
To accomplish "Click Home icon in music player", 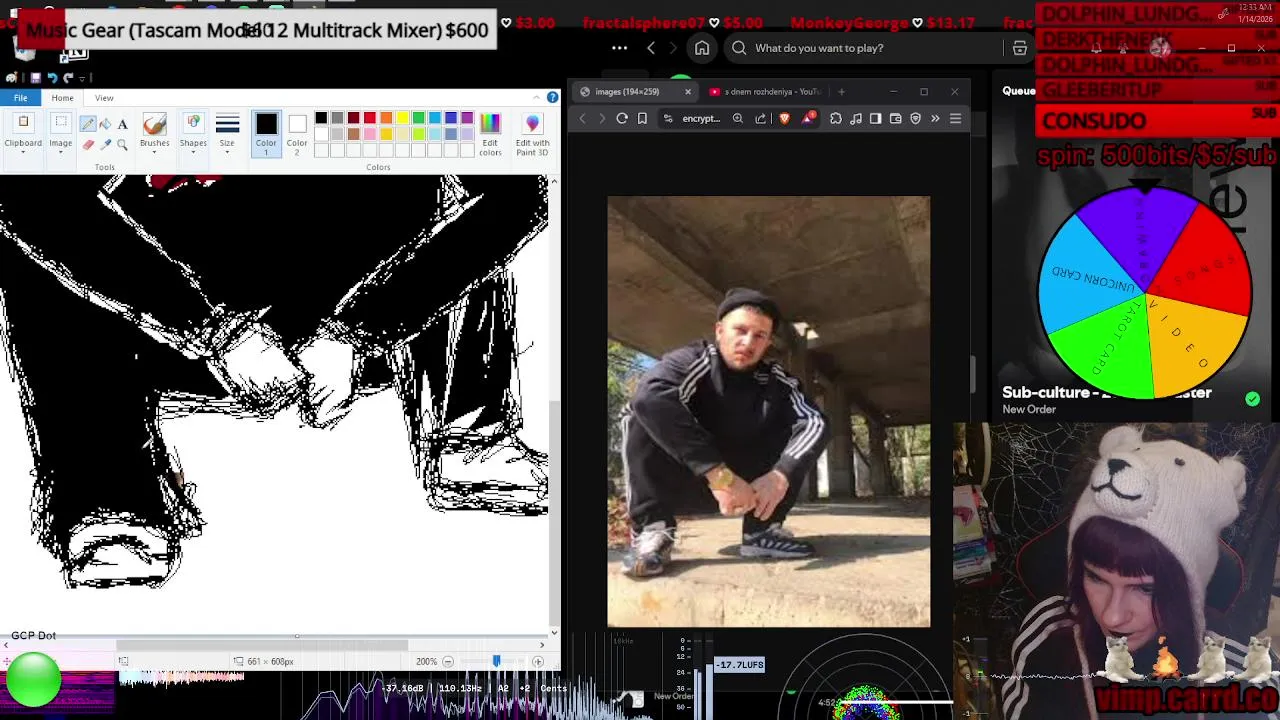I will 702,48.
